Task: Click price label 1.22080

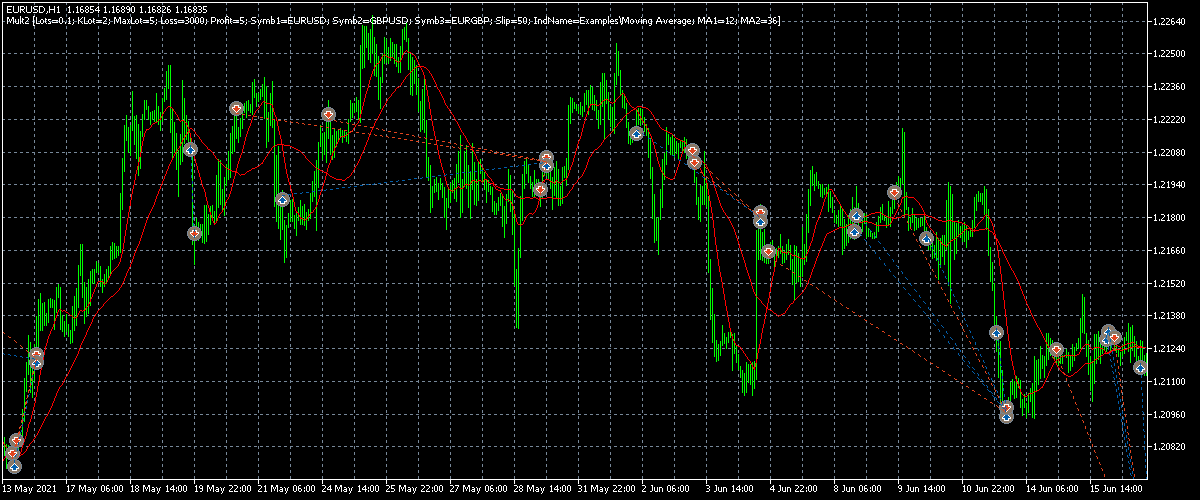Action: pyautogui.click(x=1169, y=153)
